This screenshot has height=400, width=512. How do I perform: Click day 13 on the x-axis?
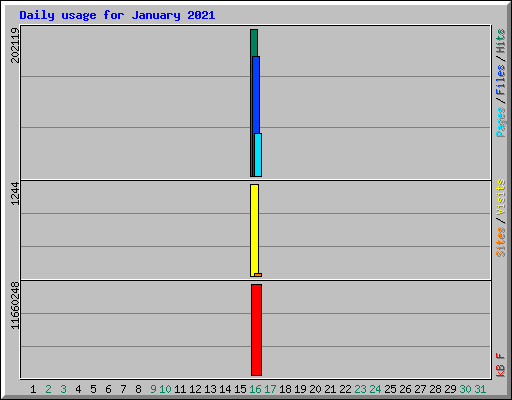(210, 389)
